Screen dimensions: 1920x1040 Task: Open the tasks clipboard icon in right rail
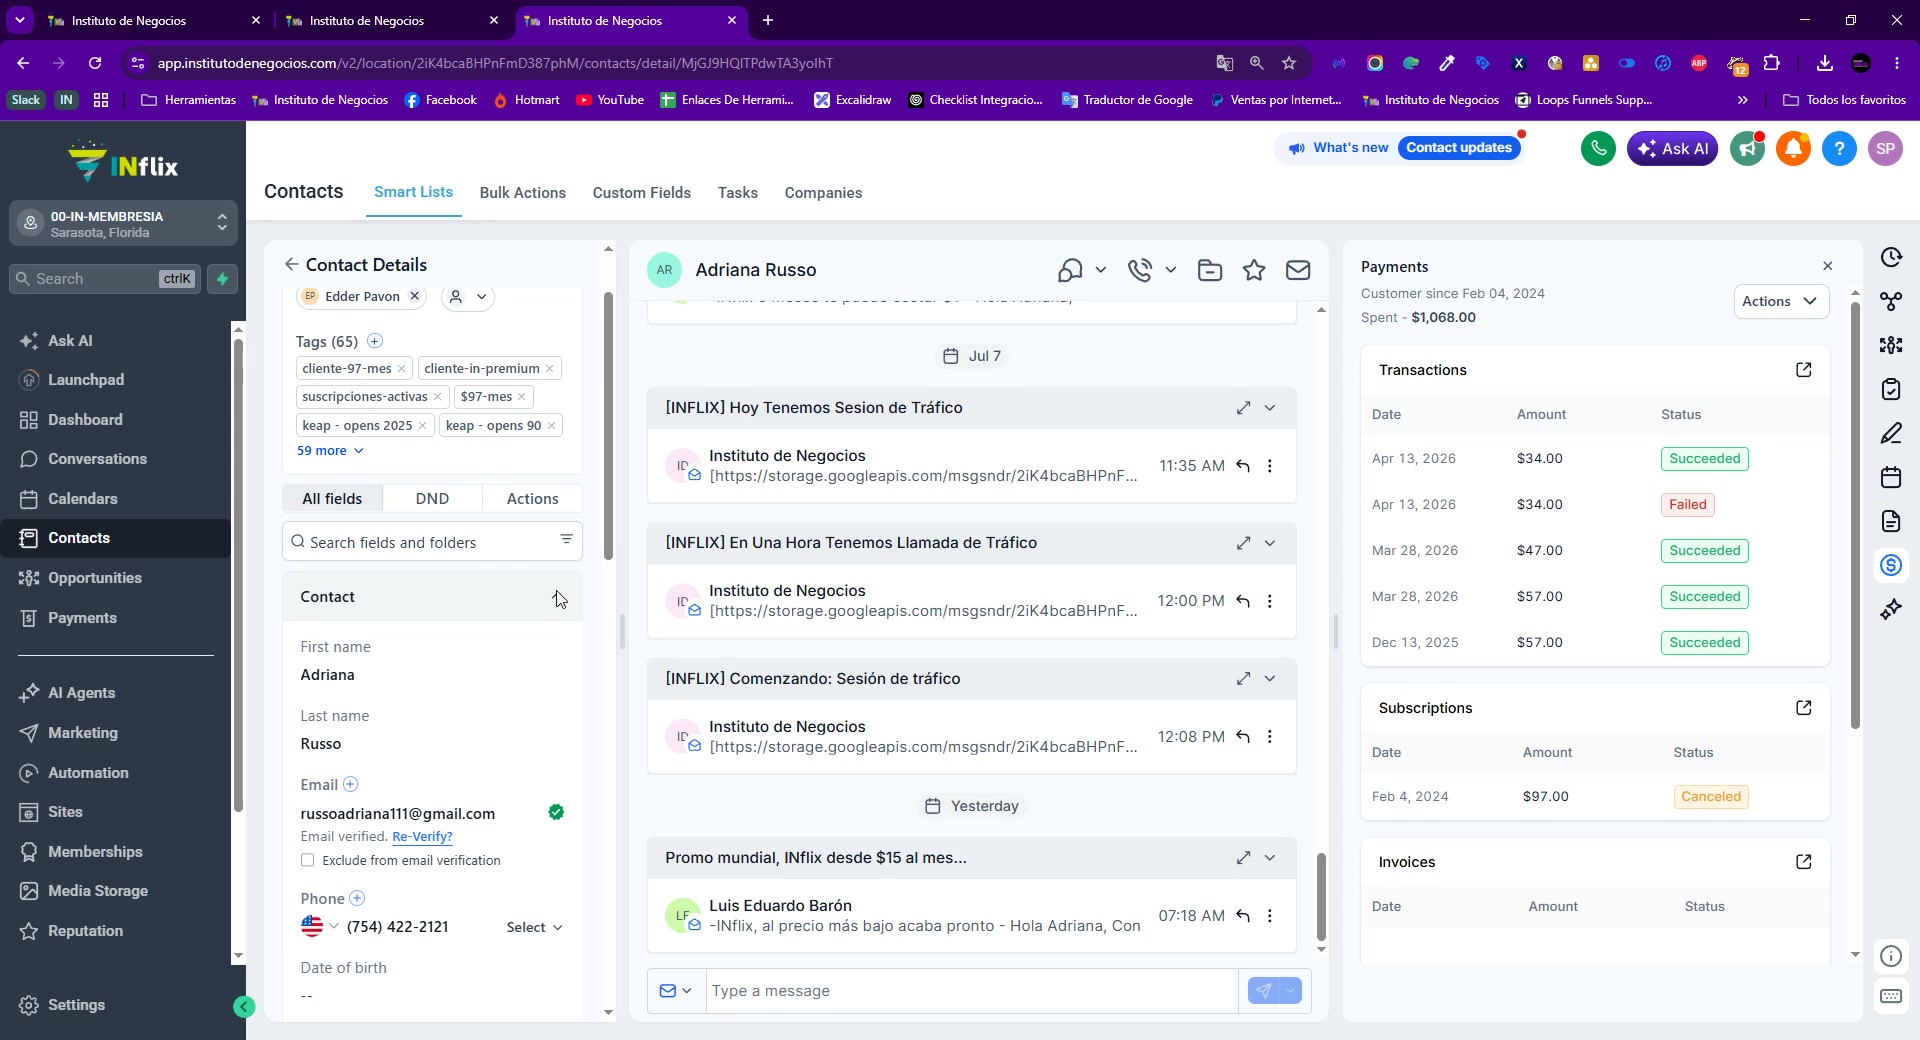pos(1891,389)
